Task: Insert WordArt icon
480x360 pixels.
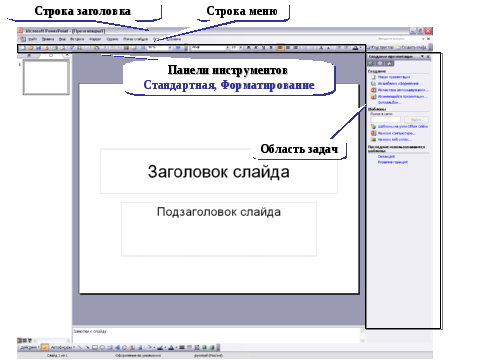Action: click(x=118, y=347)
